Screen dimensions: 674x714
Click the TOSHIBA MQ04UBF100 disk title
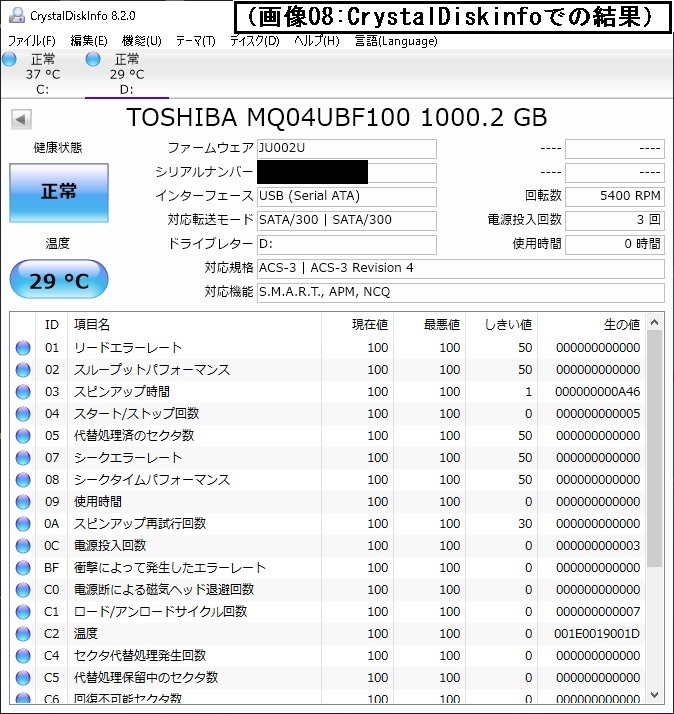(x=337, y=117)
